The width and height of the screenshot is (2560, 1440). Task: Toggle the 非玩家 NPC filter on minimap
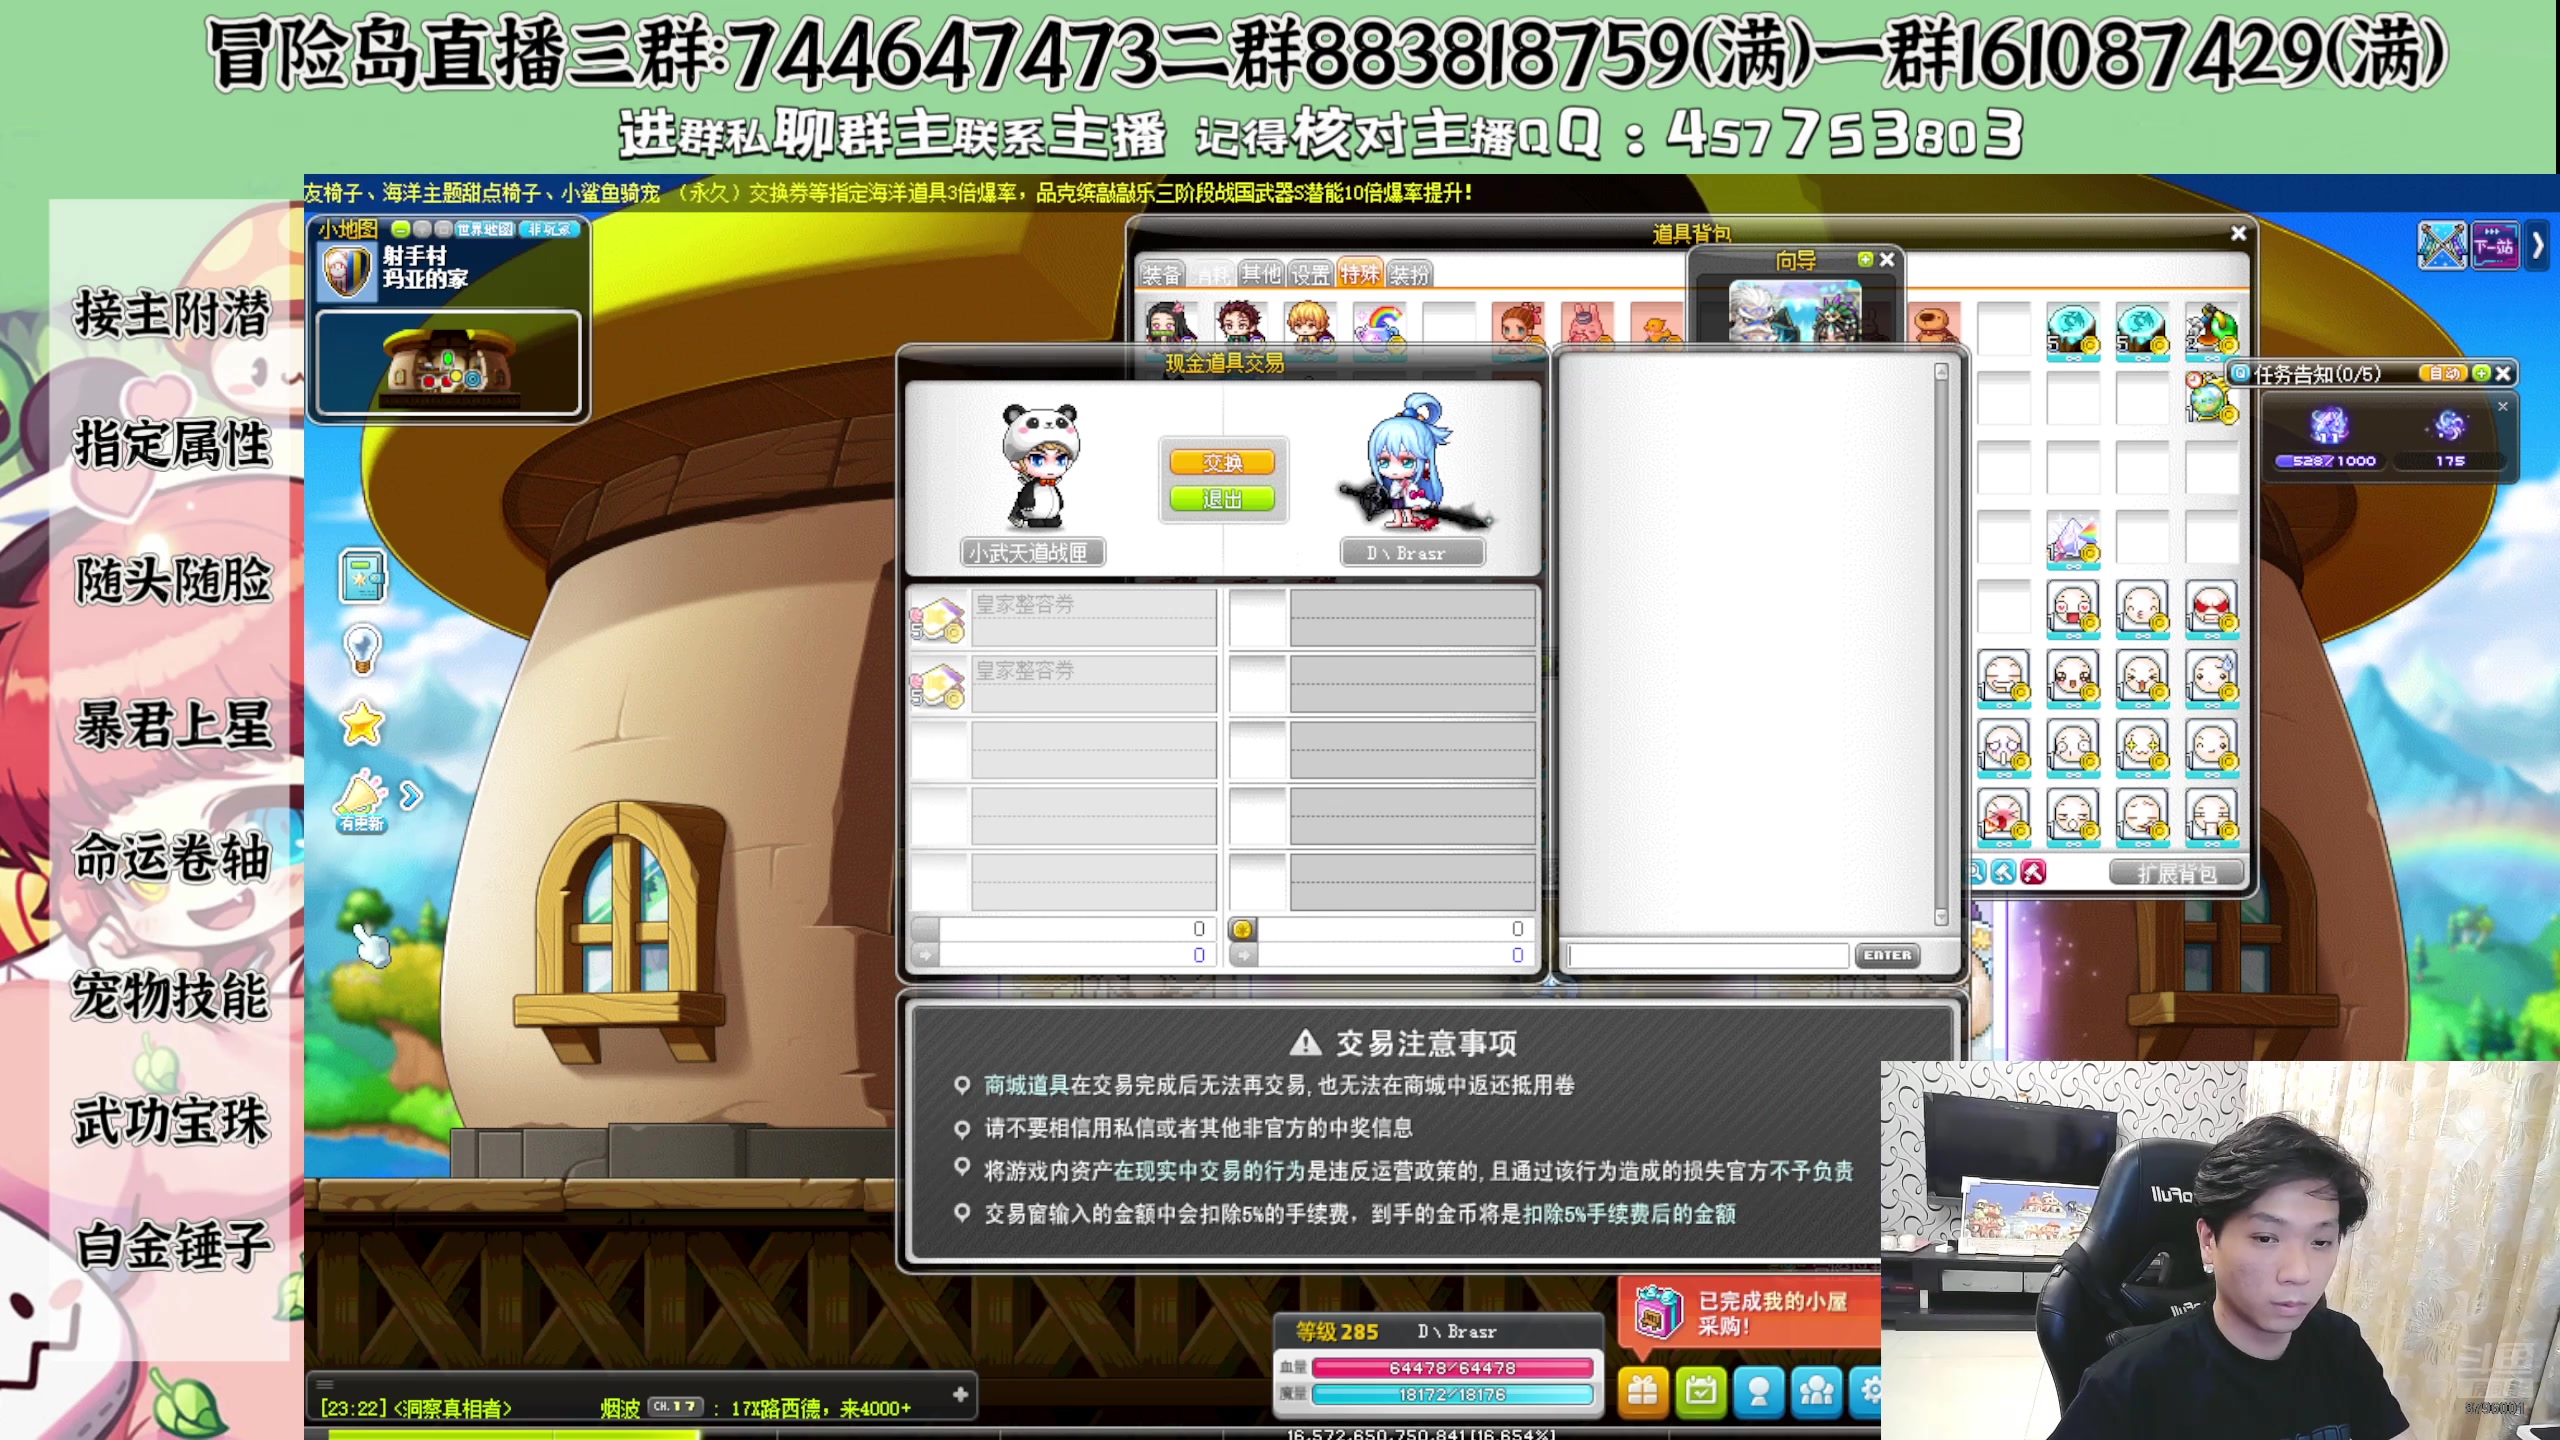(549, 229)
